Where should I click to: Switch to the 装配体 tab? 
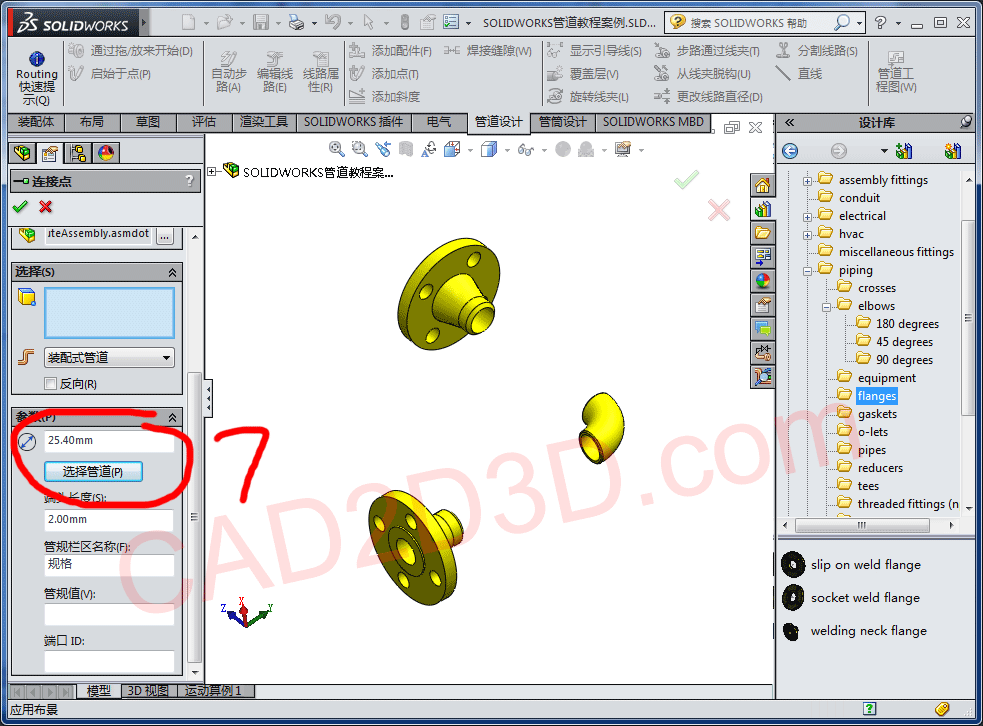click(x=36, y=122)
